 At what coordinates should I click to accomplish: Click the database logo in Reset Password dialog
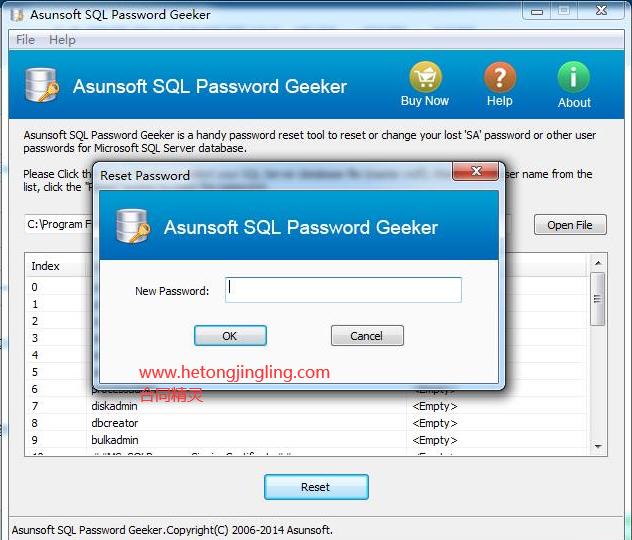click(133, 226)
